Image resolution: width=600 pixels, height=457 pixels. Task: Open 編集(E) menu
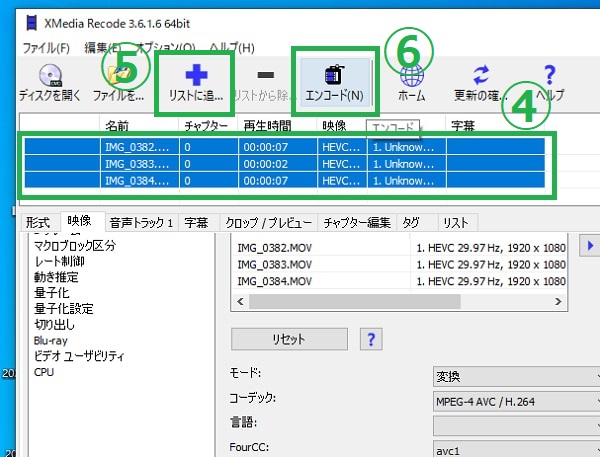tap(102, 48)
